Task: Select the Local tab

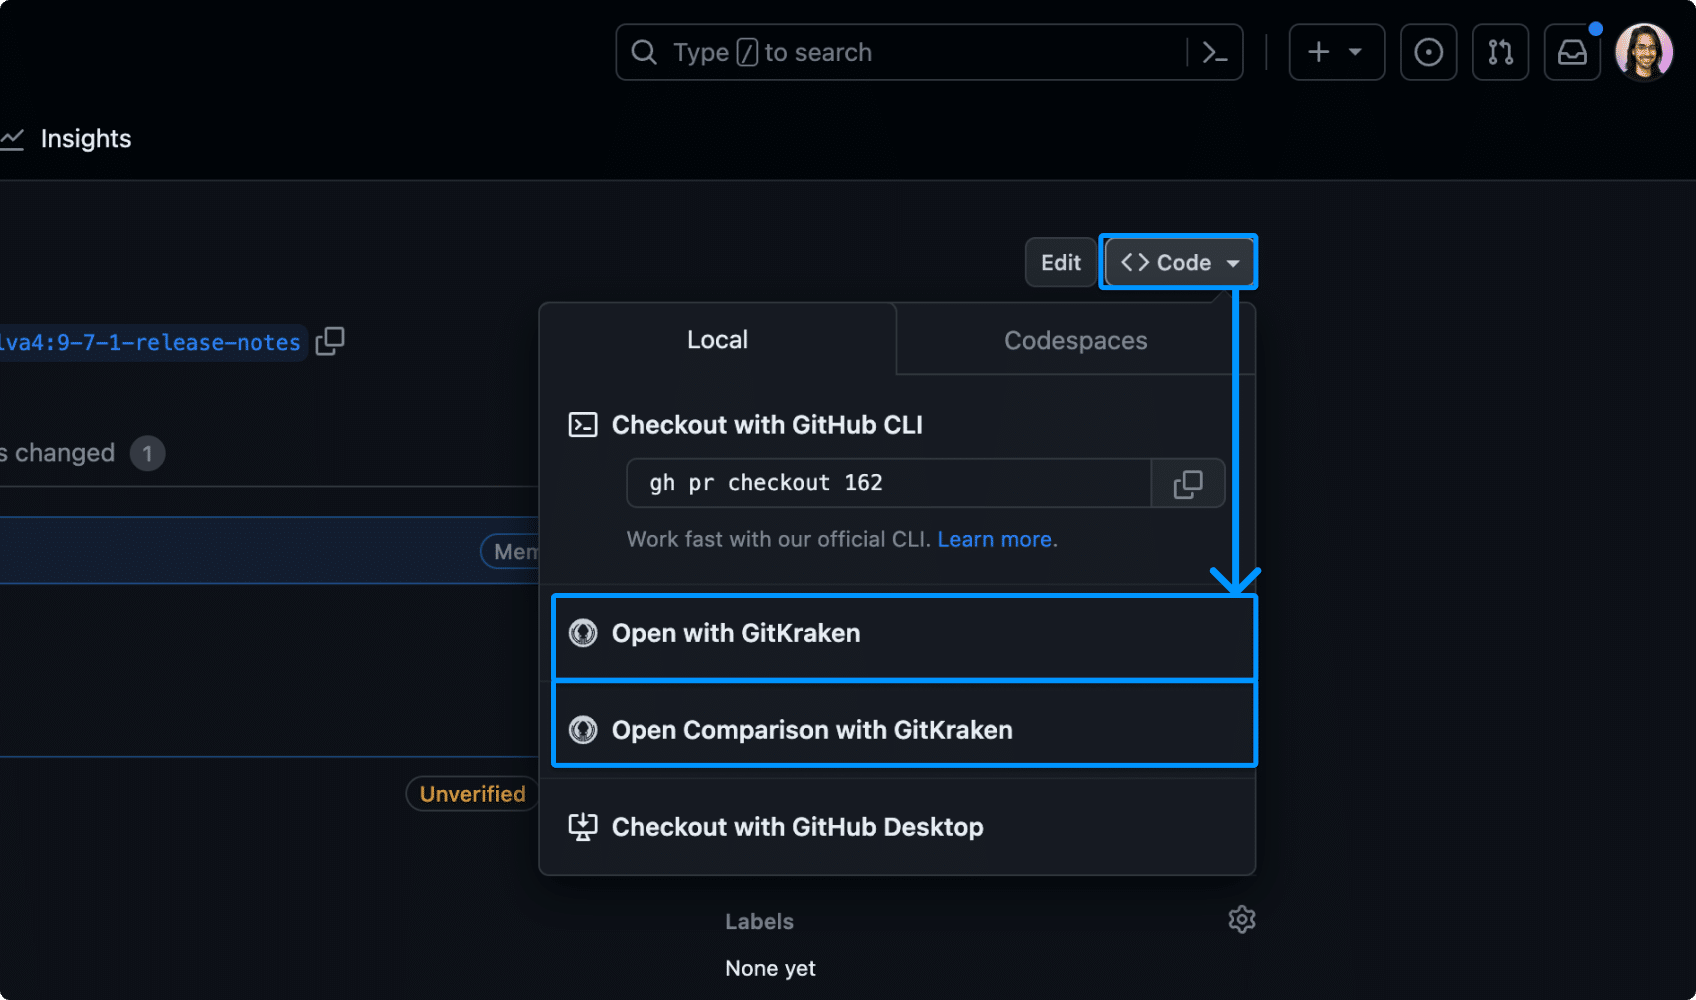Action: [717, 339]
